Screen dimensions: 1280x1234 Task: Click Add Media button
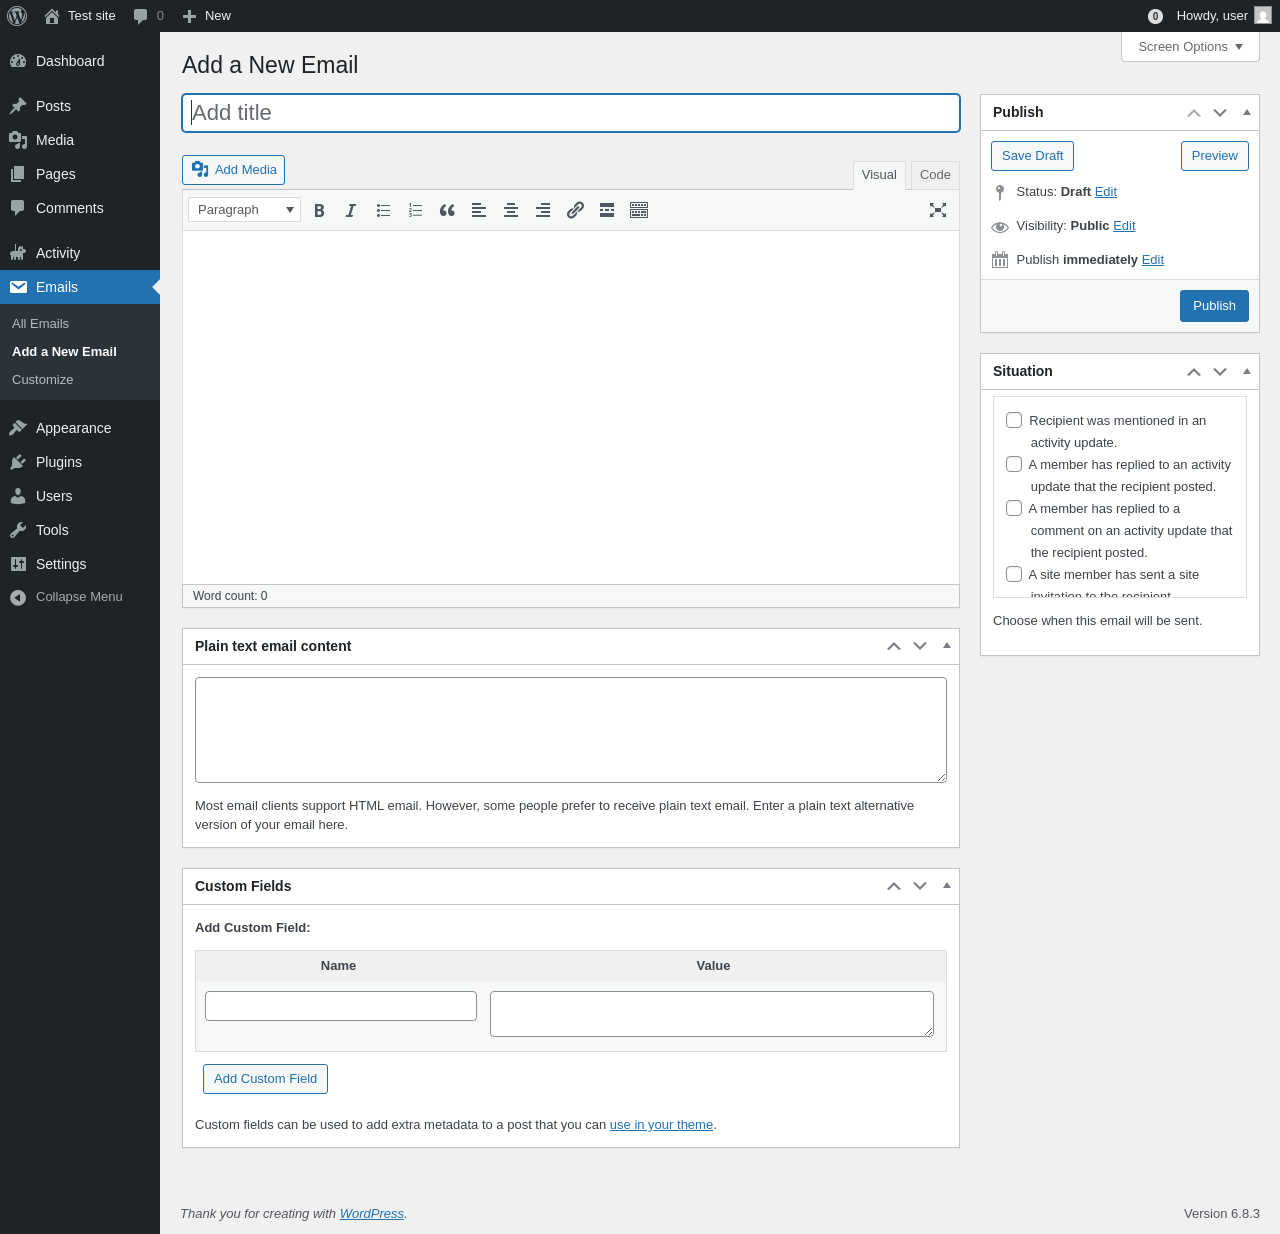point(233,170)
